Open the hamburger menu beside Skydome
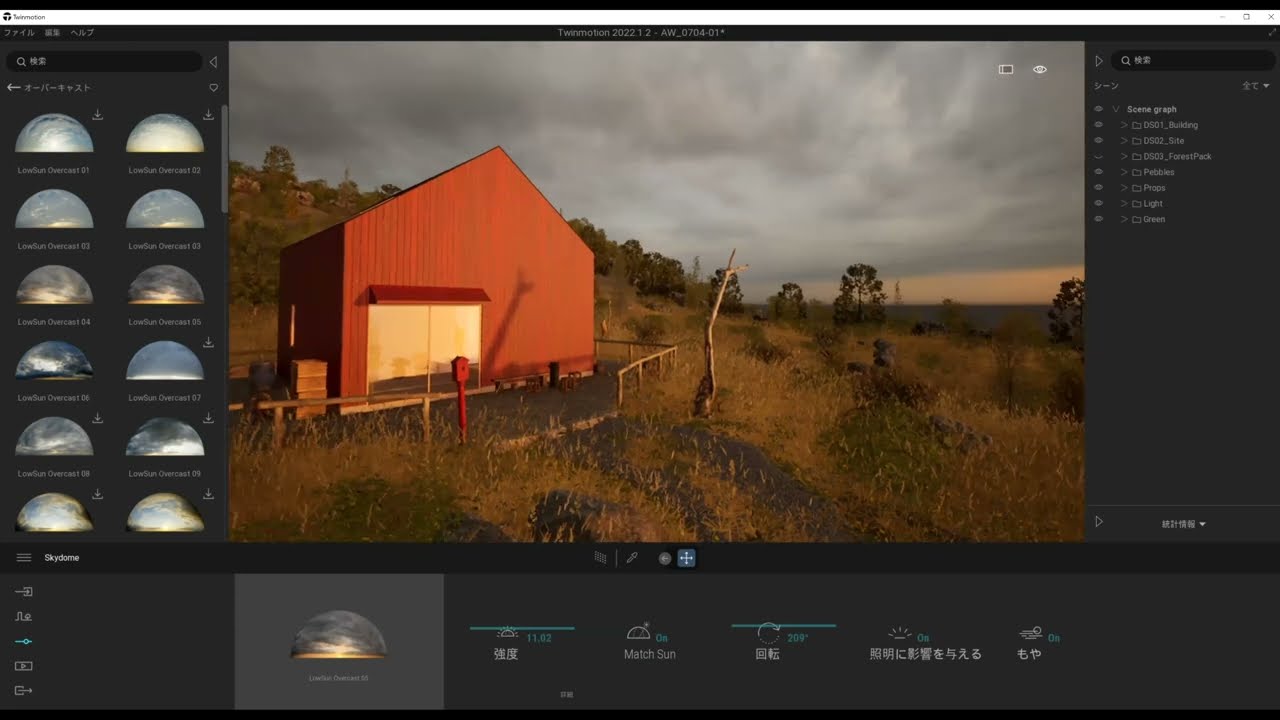Screen dimensions: 1280x720 (x=24, y=558)
